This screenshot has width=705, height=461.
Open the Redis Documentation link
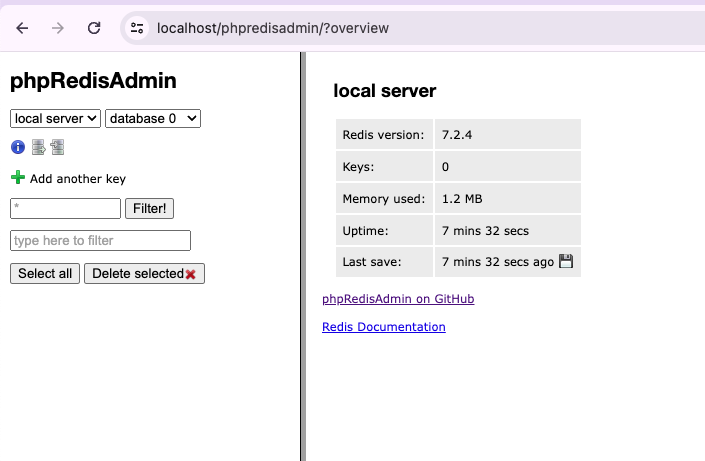(384, 327)
